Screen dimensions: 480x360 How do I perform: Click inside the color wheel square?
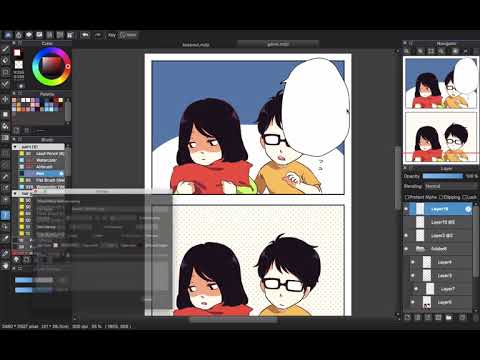(x=51, y=66)
